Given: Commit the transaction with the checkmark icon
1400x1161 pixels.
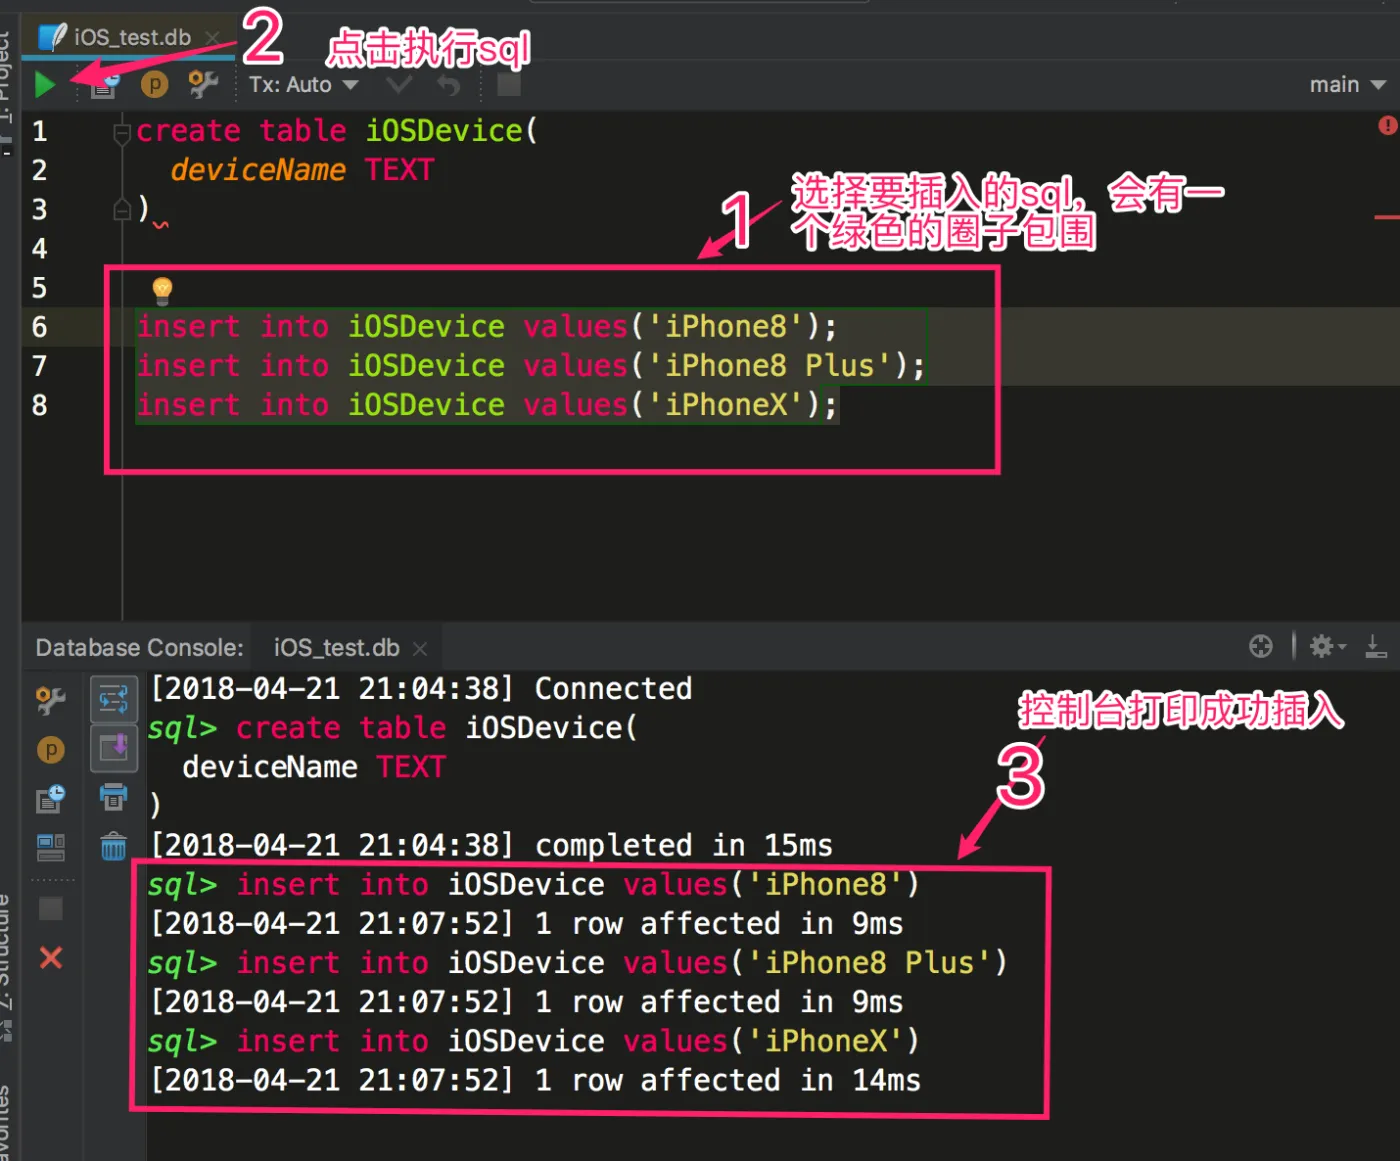Looking at the screenshot, I should coord(399,84).
